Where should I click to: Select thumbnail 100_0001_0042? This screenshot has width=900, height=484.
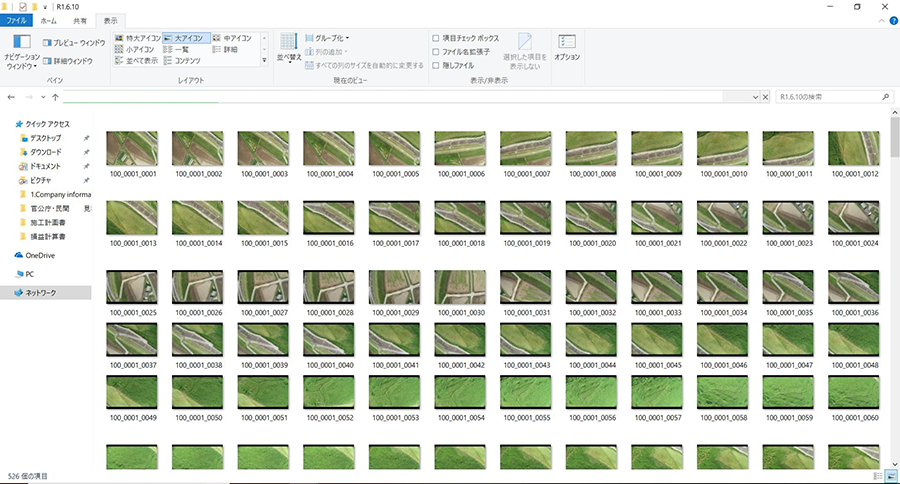click(460, 339)
